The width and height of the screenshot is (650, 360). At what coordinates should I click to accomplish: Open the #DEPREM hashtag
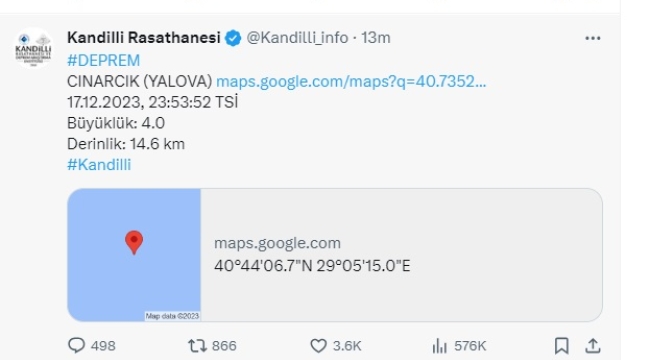[104, 61]
